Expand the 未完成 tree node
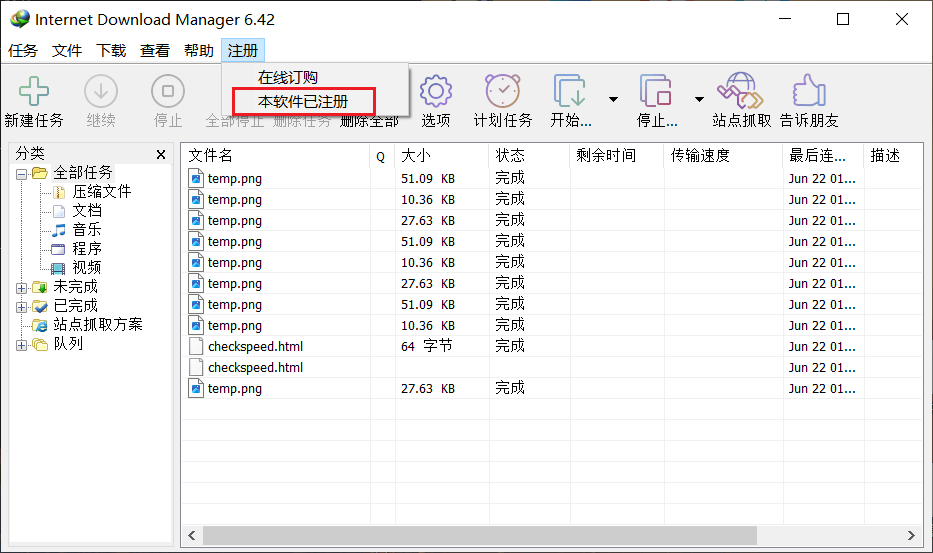This screenshot has width=933, height=553. [x=22, y=288]
